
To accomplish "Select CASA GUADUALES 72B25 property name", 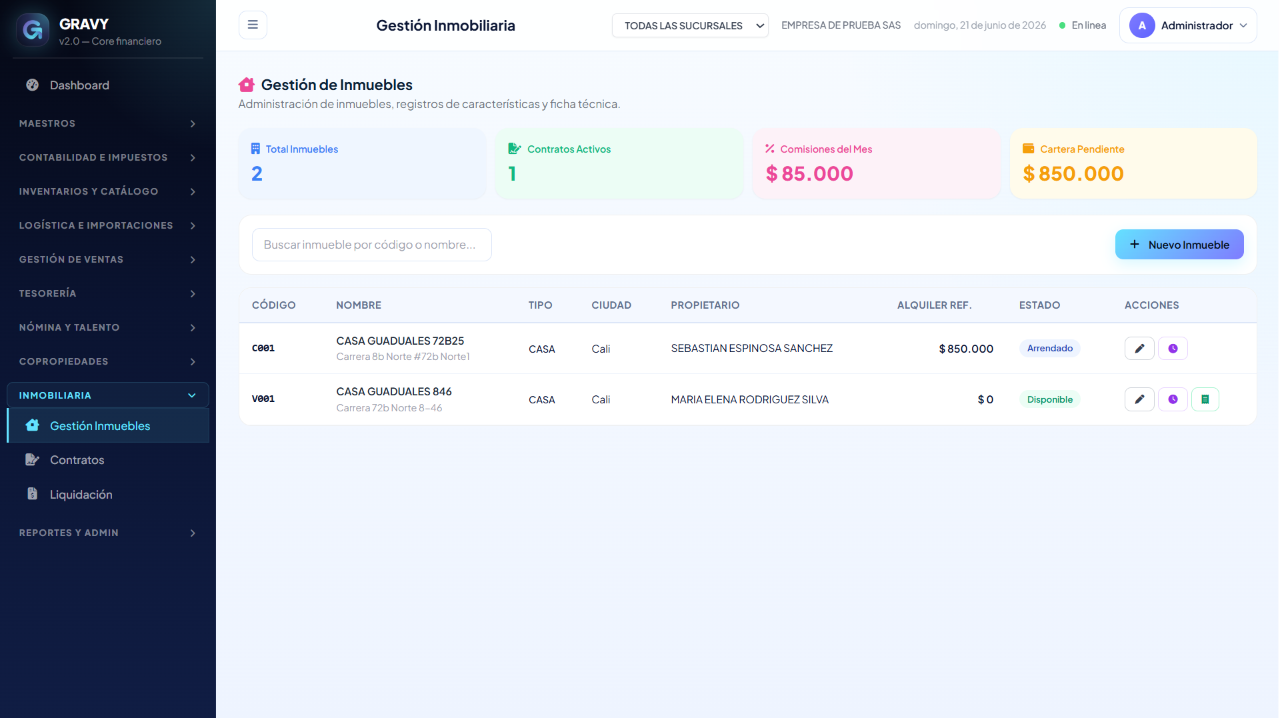I will 400,341.
